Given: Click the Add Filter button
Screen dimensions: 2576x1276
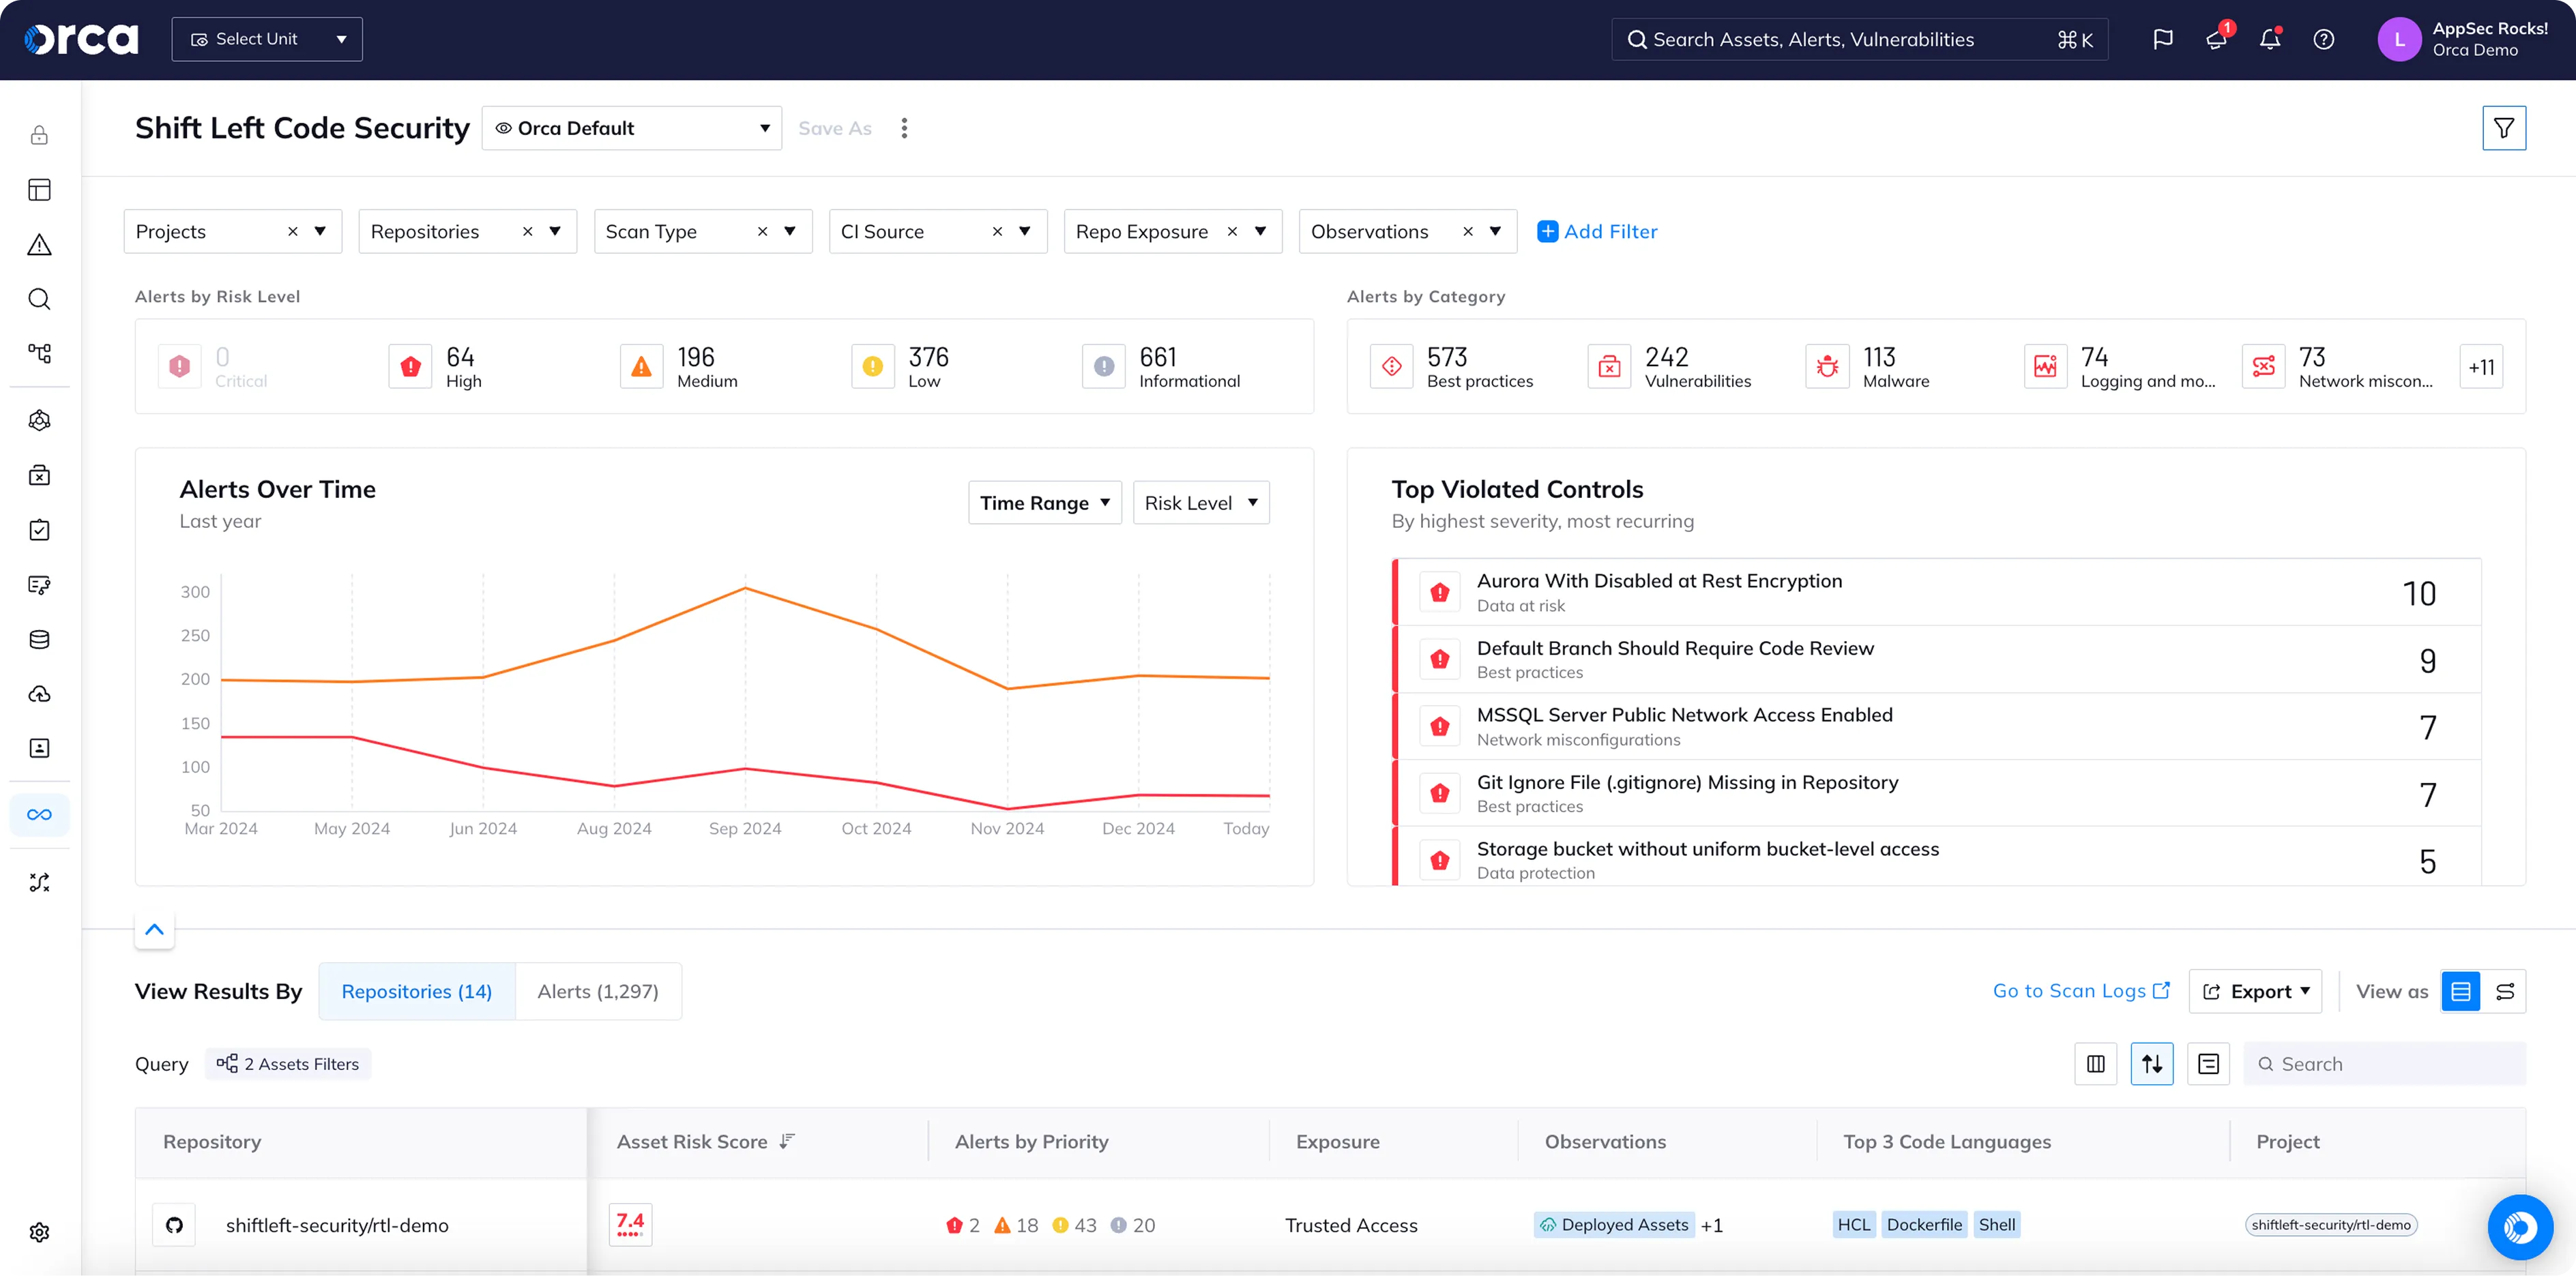Looking at the screenshot, I should tap(1597, 231).
